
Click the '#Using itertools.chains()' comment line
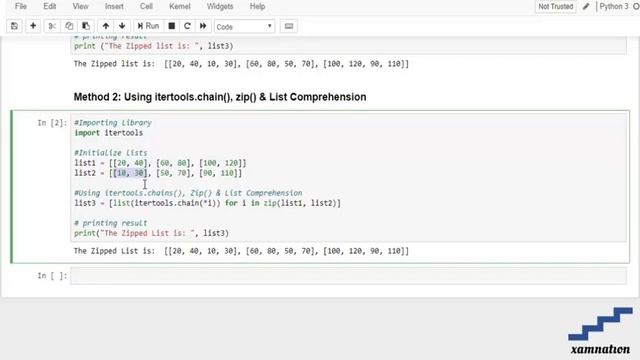coord(188,193)
